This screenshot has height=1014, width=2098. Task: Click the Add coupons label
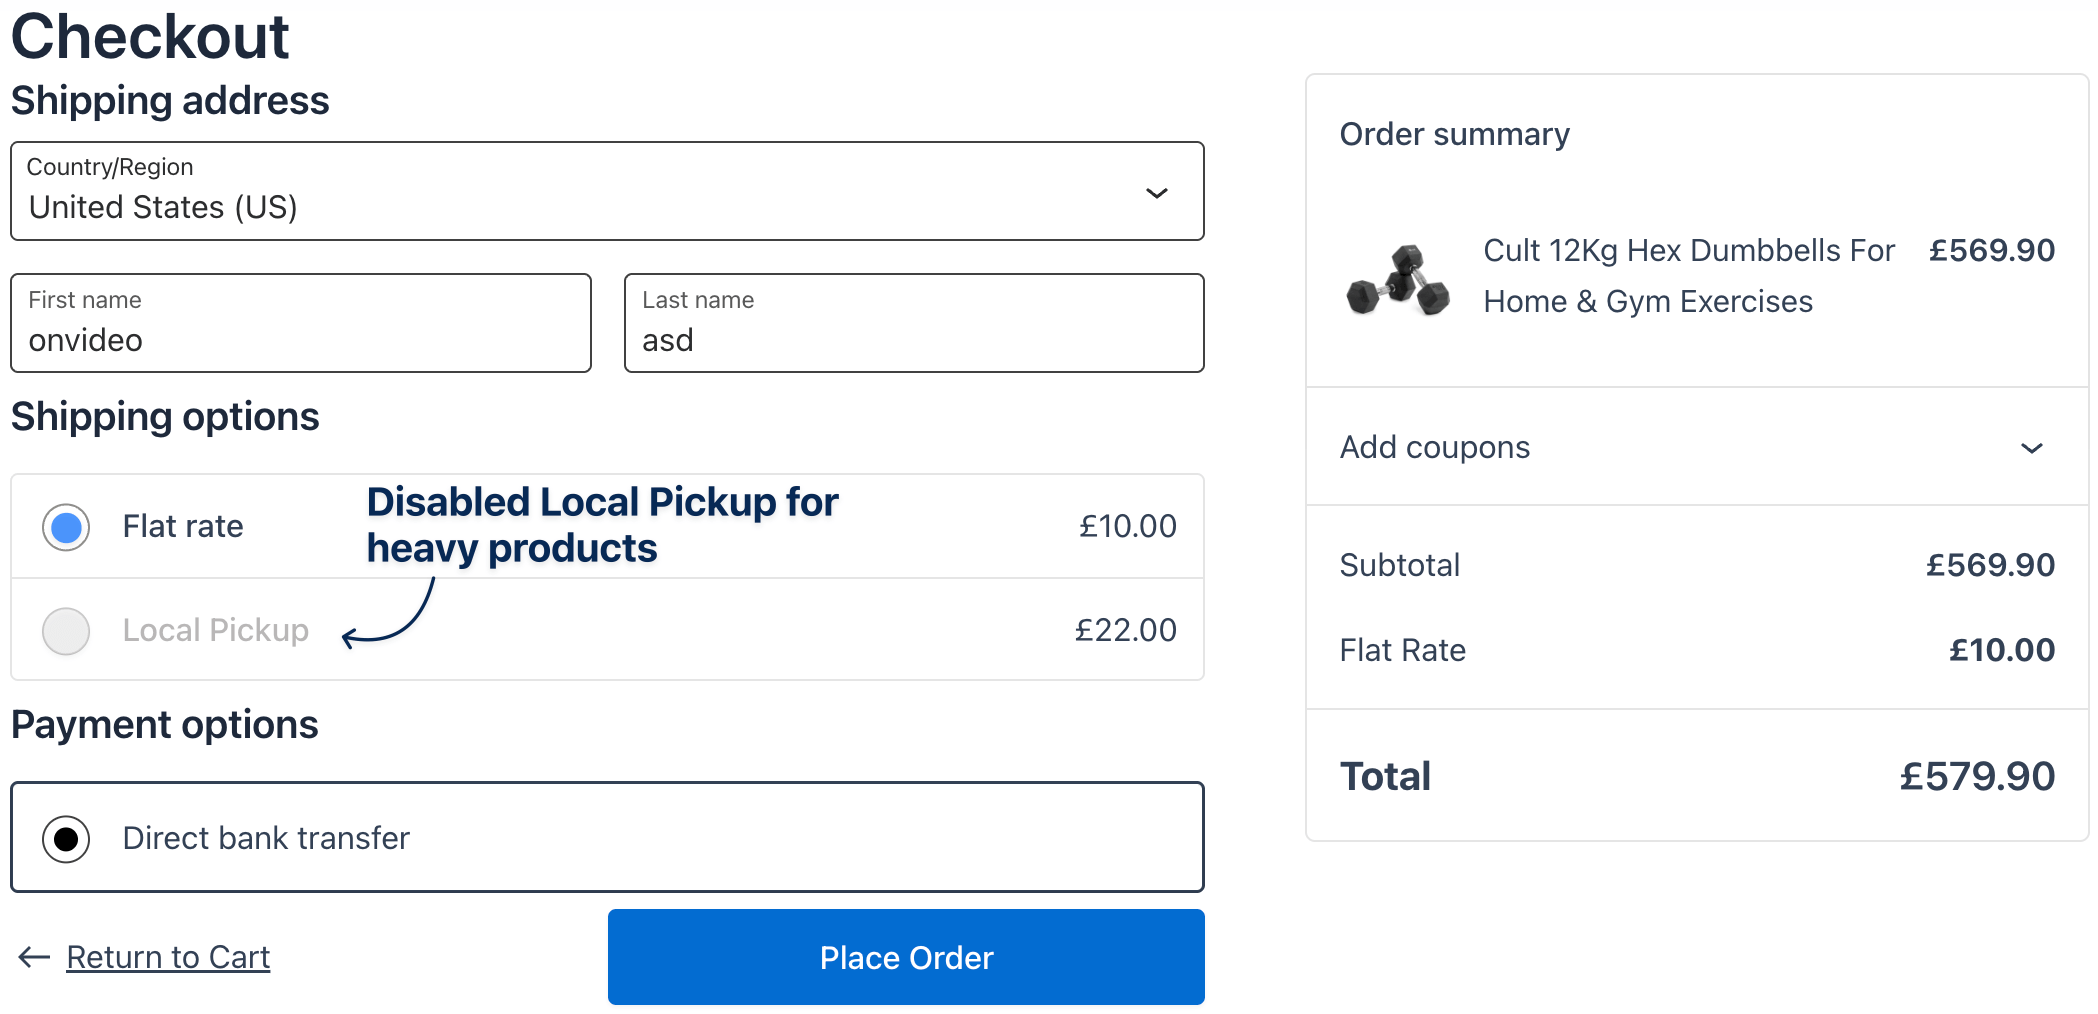(1434, 447)
